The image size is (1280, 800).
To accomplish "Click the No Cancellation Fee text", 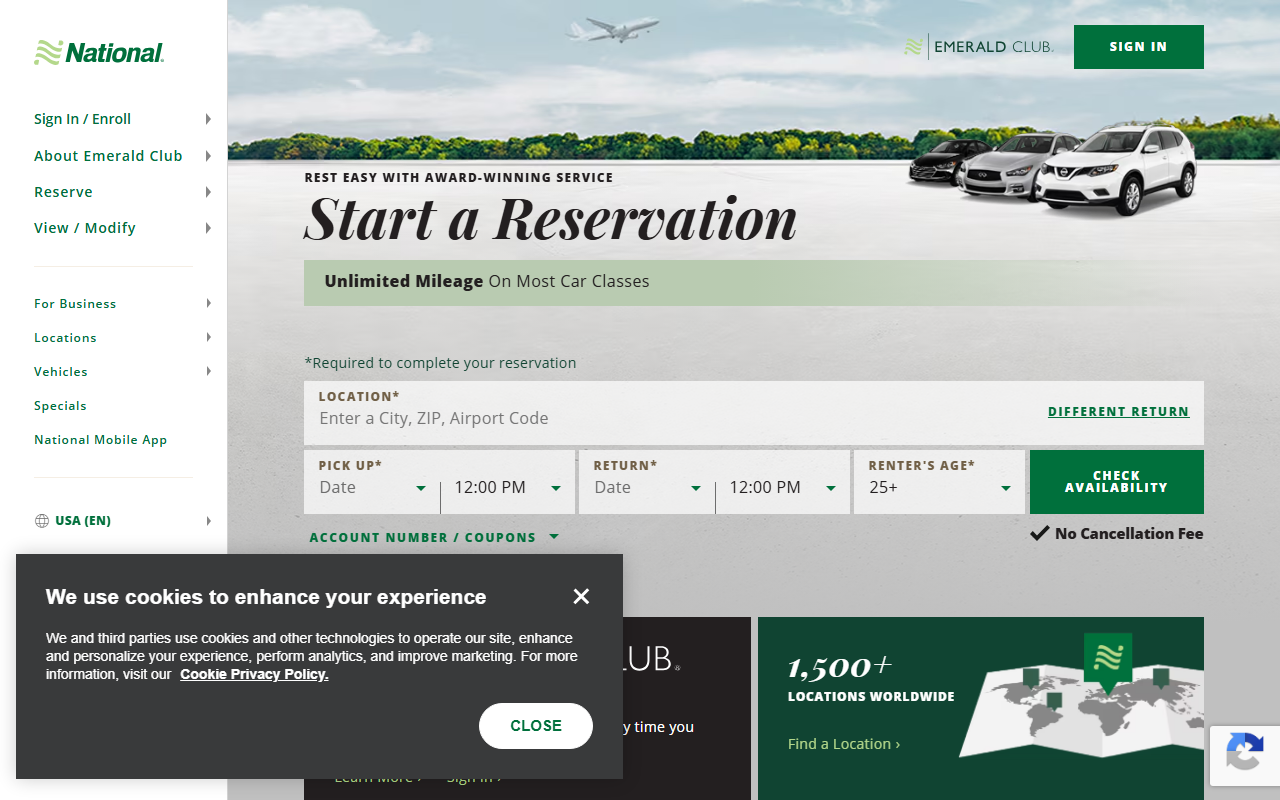I will pyautogui.click(x=1129, y=534).
